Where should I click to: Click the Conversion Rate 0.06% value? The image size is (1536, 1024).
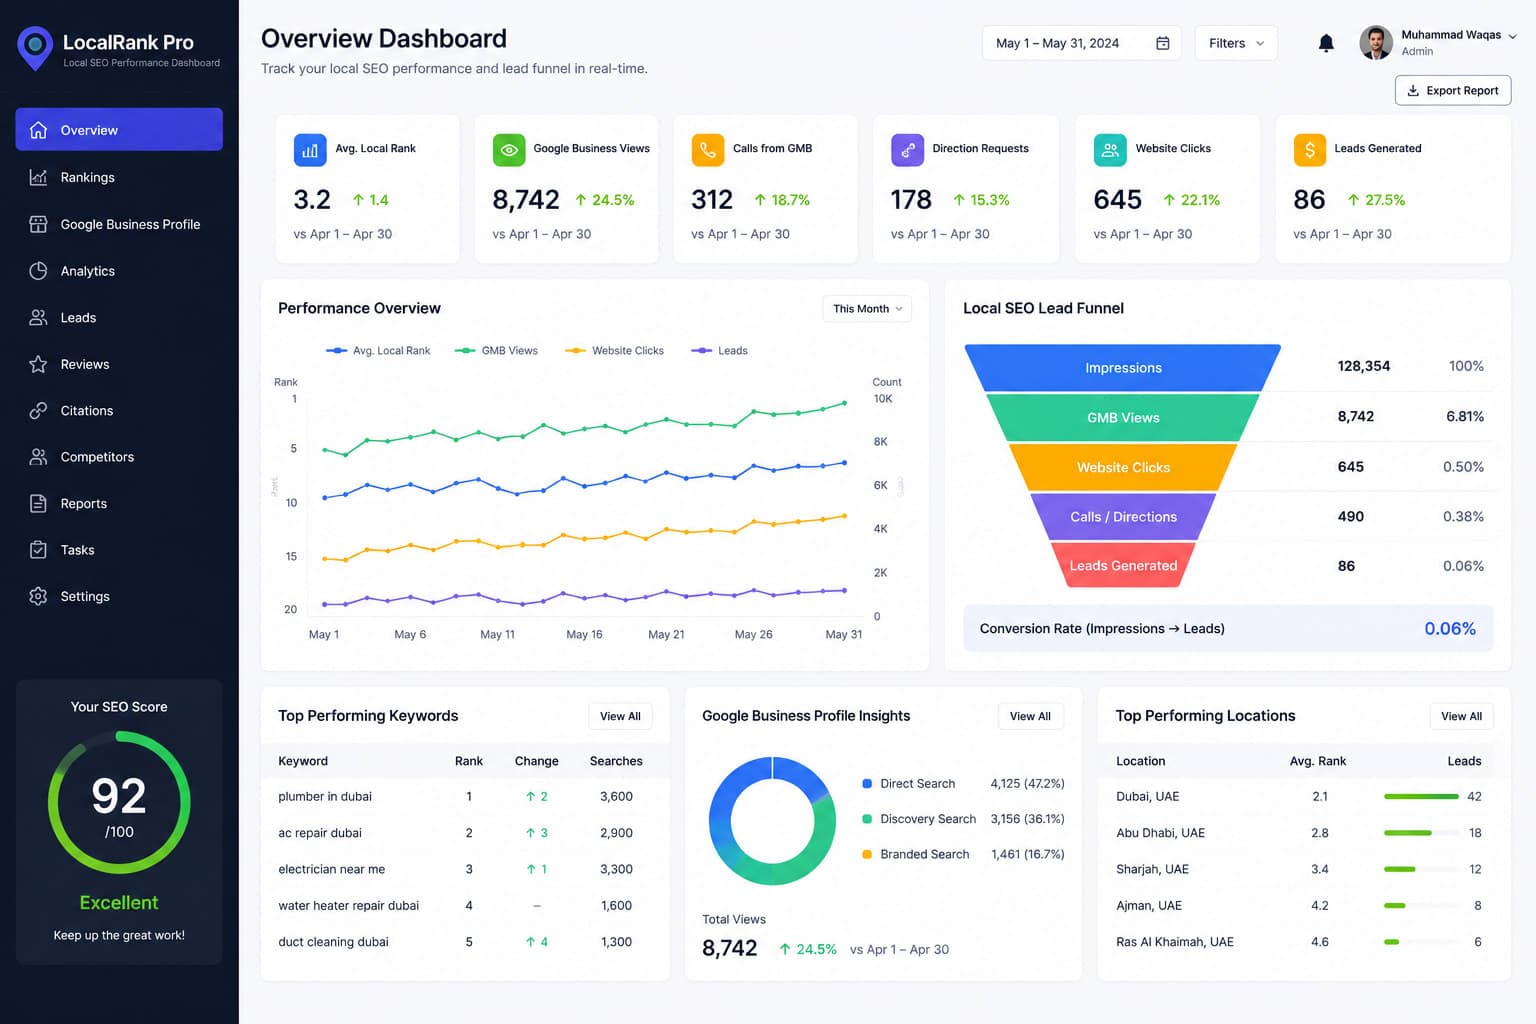(1449, 629)
